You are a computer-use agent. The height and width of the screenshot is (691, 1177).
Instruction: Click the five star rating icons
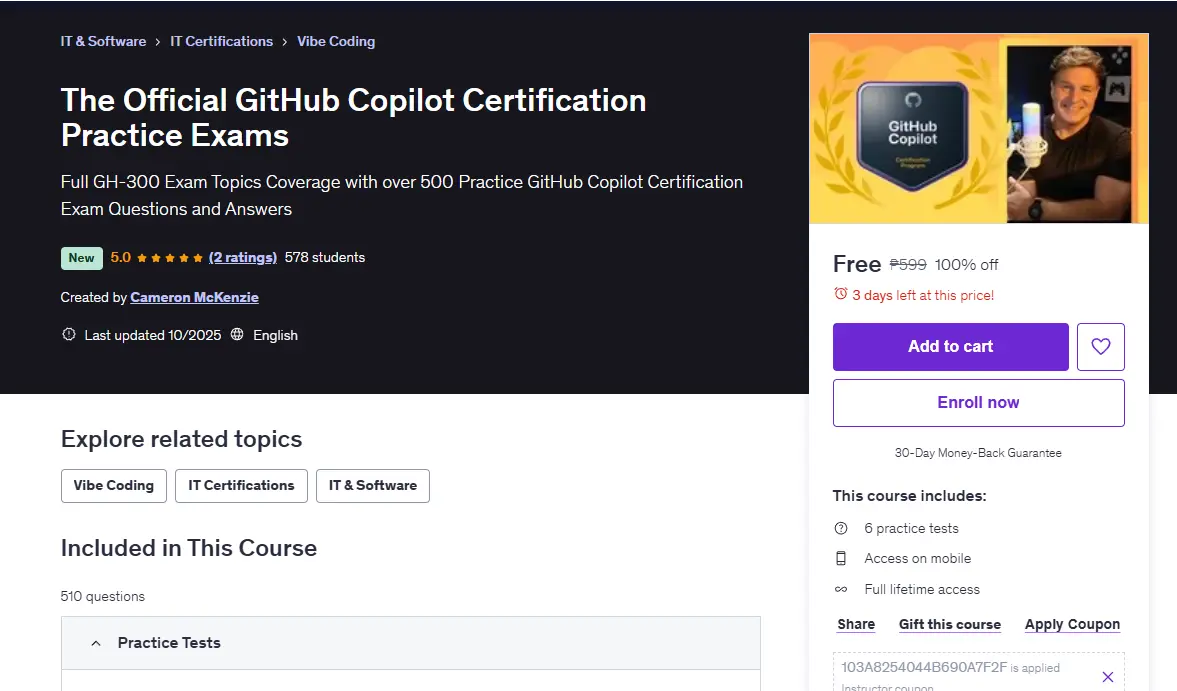pyautogui.click(x=170, y=258)
